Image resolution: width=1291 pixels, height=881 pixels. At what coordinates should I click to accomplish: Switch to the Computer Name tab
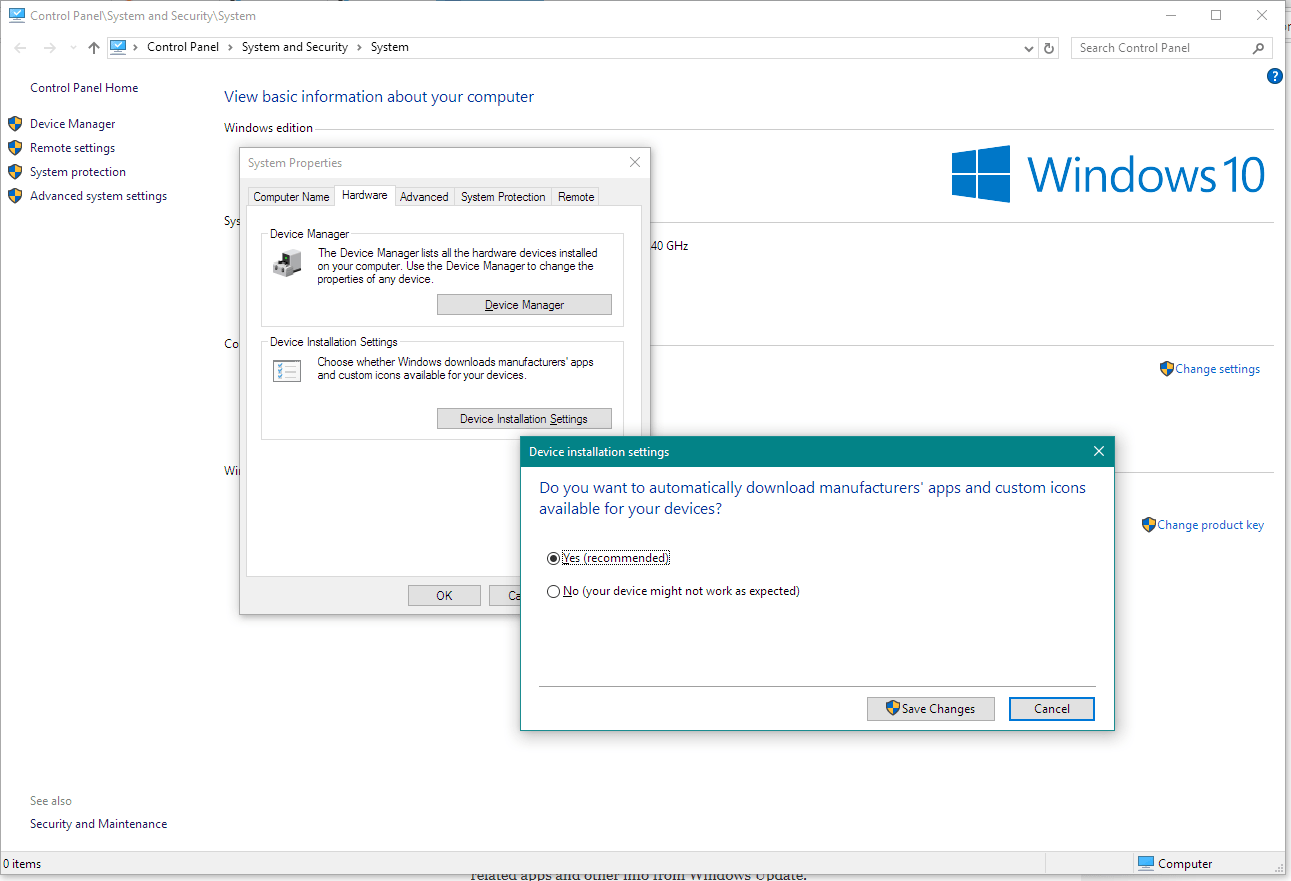click(291, 197)
